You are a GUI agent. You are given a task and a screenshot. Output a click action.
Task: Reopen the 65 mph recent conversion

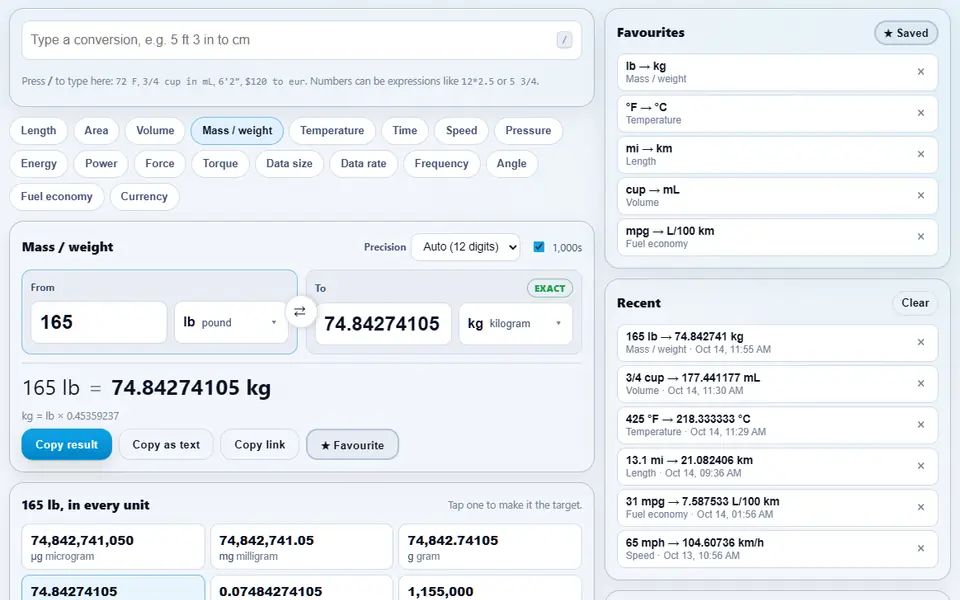[765, 549]
